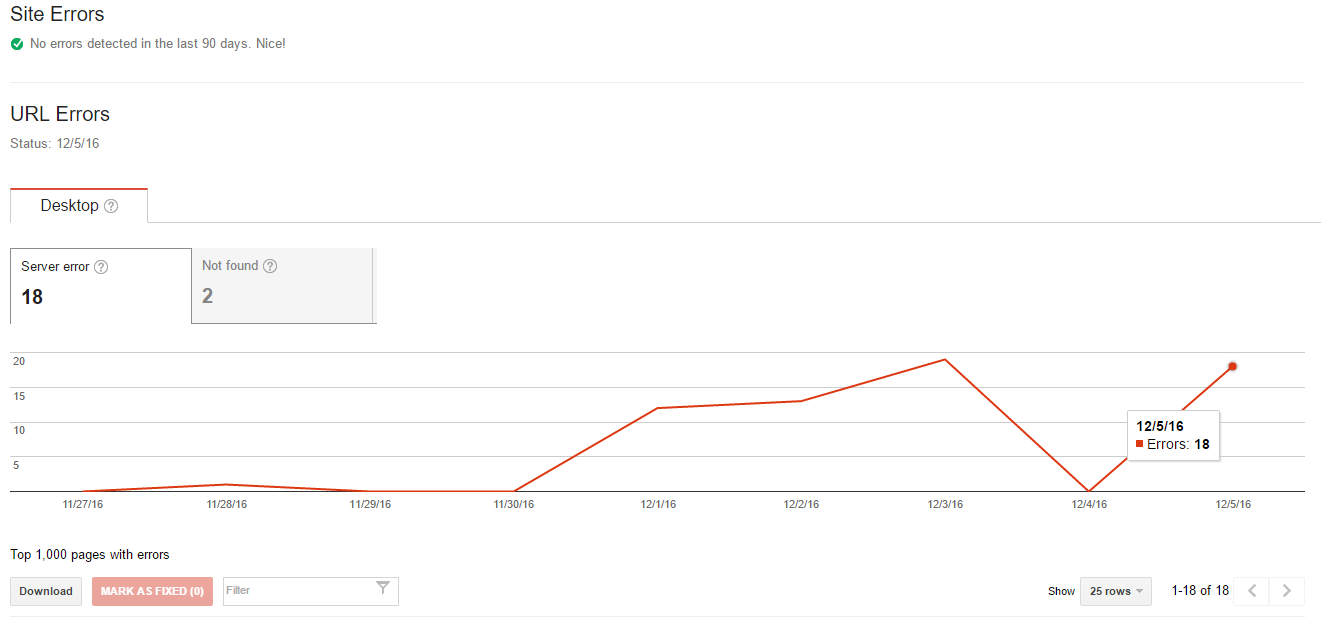The height and width of the screenshot is (619, 1337).
Task: Click the Download button
Action: pos(46,591)
